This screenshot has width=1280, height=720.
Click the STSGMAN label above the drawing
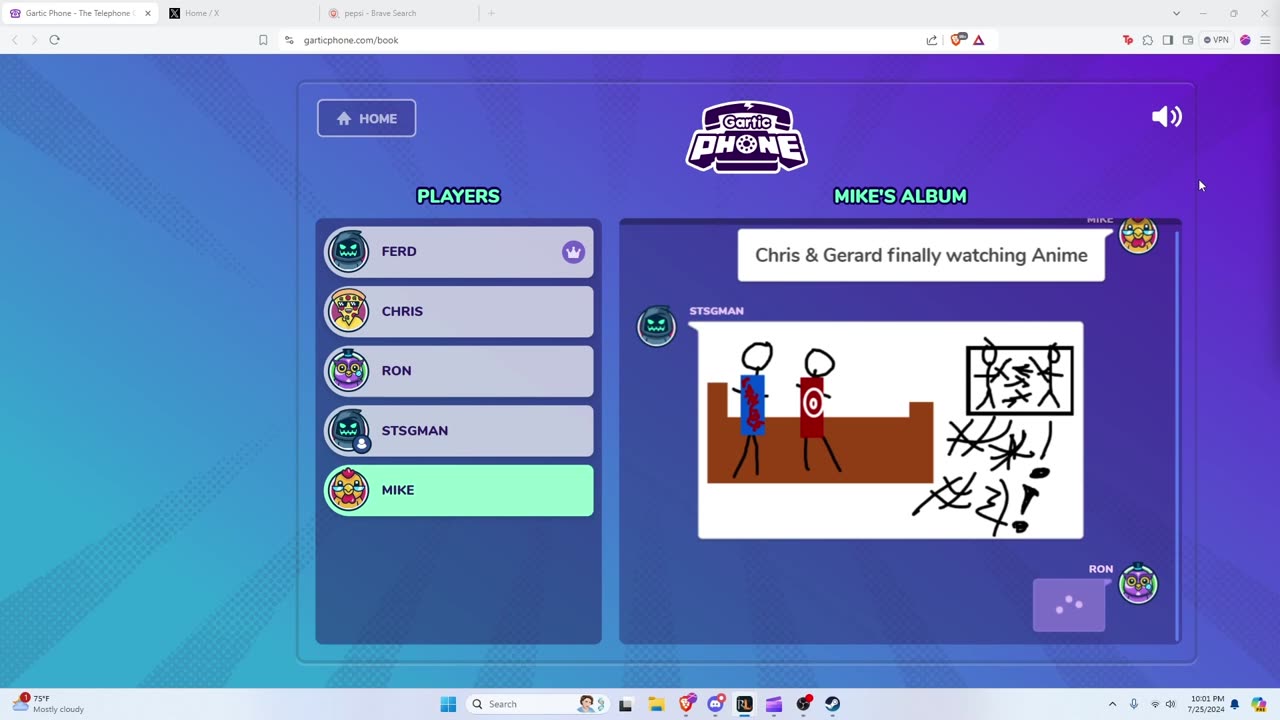(716, 311)
